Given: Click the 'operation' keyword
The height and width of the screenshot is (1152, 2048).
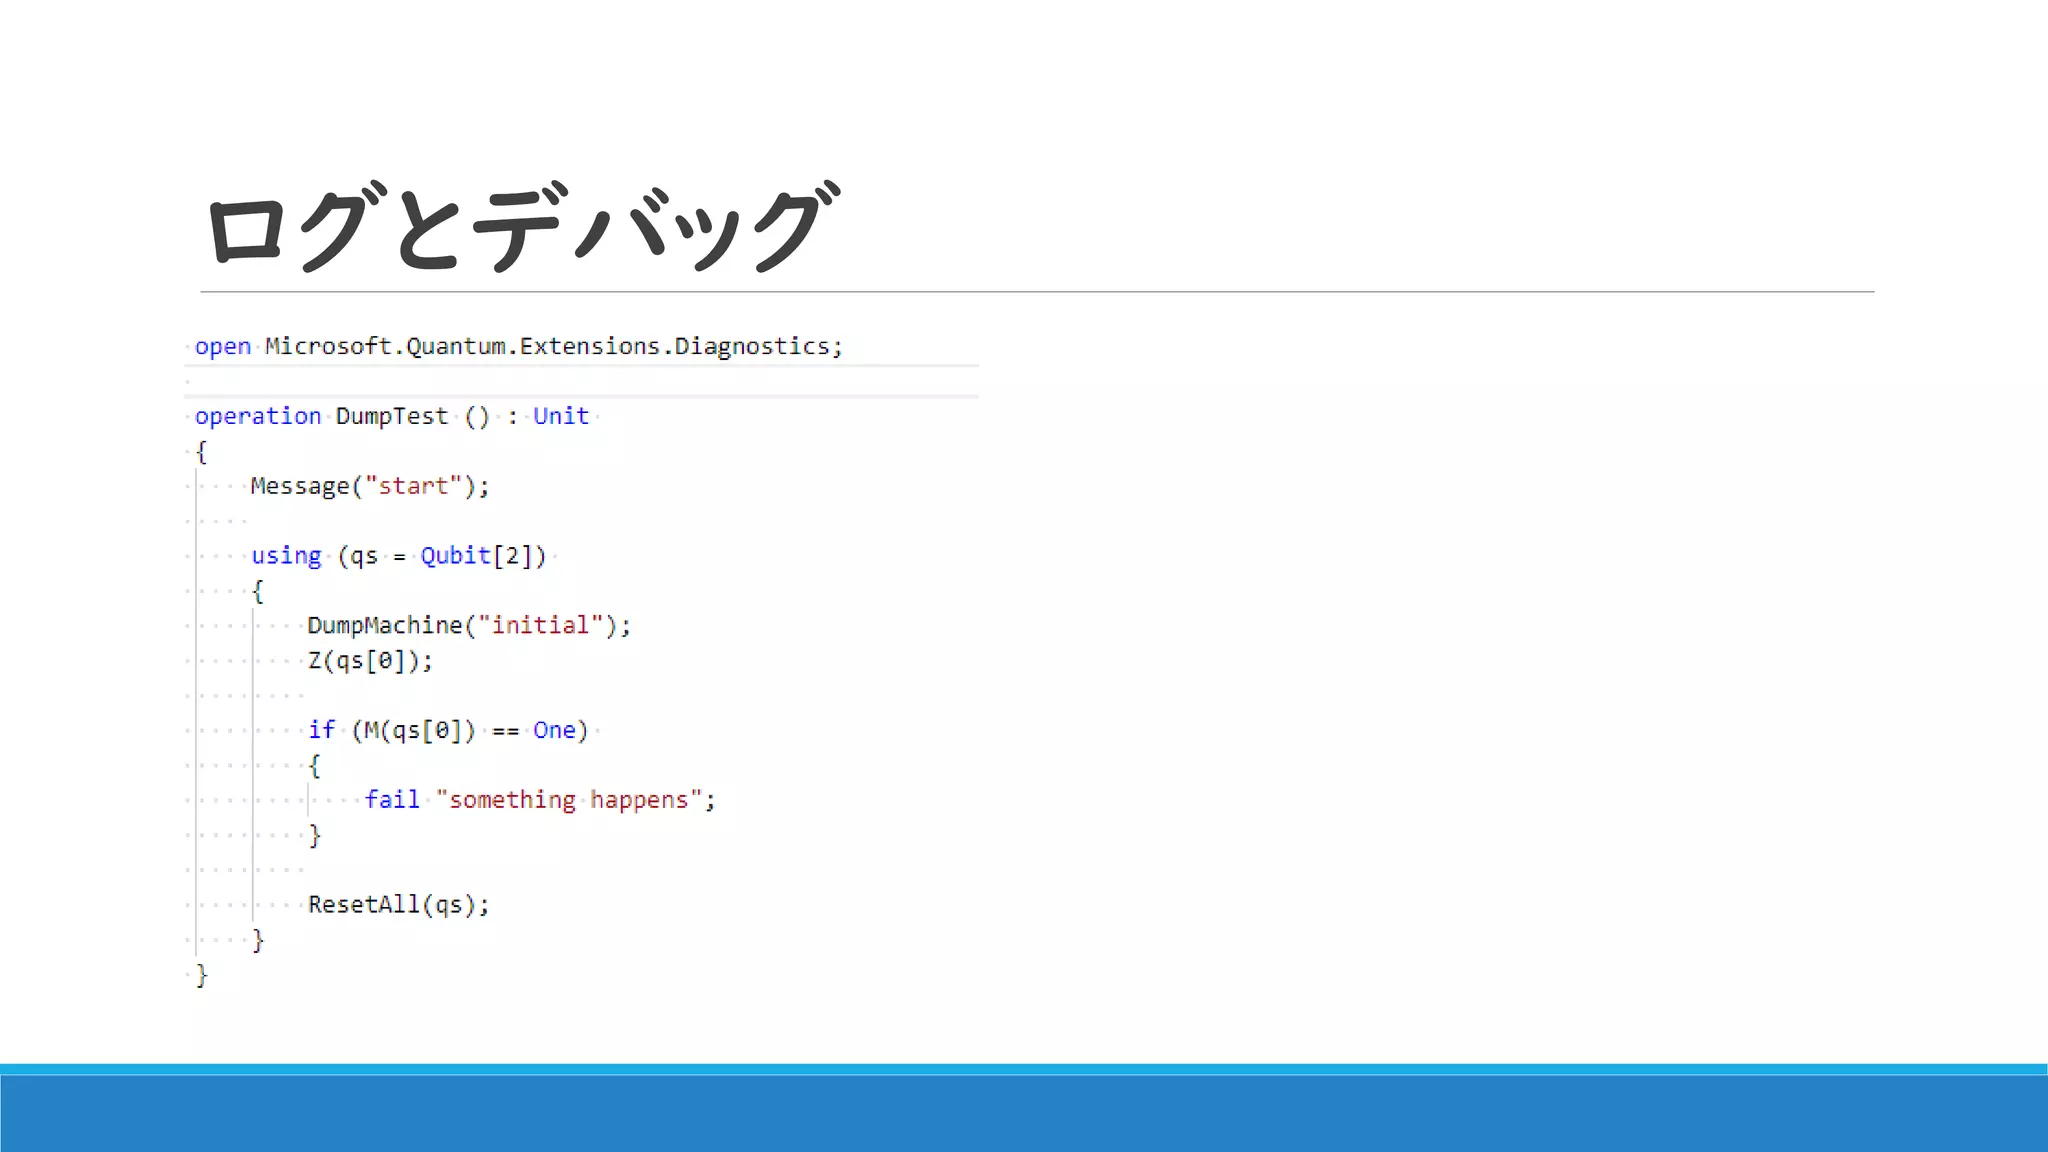Looking at the screenshot, I should pyautogui.click(x=258, y=416).
